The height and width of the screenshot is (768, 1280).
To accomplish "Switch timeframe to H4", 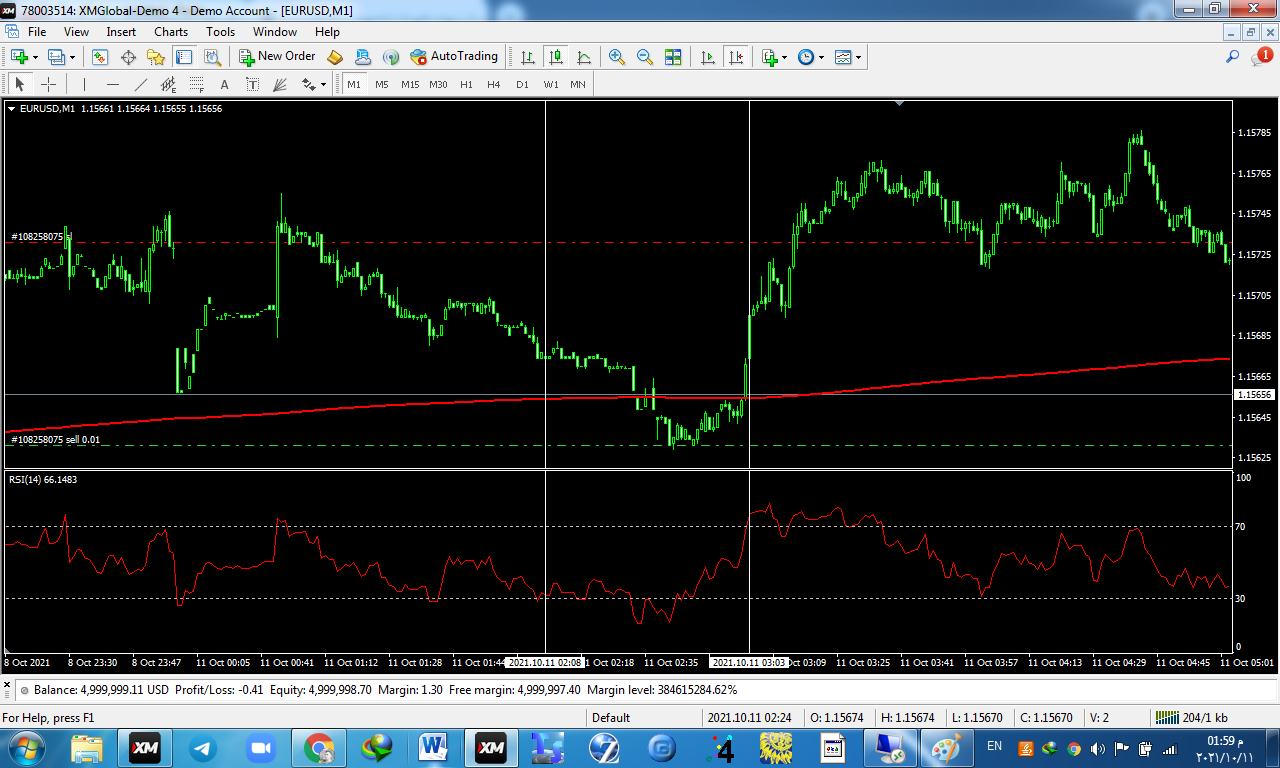I will (x=494, y=85).
